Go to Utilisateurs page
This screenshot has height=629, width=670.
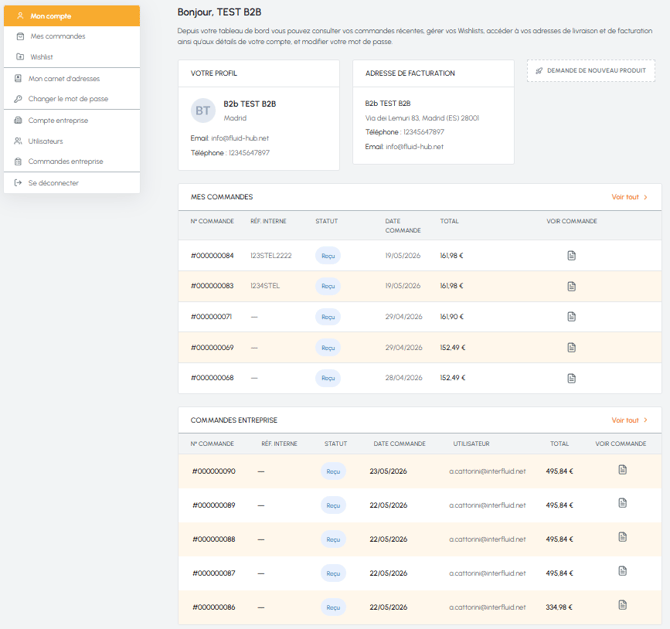pyautogui.click(x=72, y=141)
